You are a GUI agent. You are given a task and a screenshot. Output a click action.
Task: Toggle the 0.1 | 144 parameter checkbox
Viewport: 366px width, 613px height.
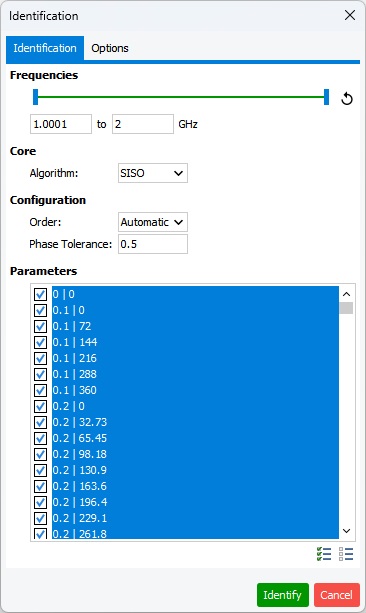tap(40, 342)
